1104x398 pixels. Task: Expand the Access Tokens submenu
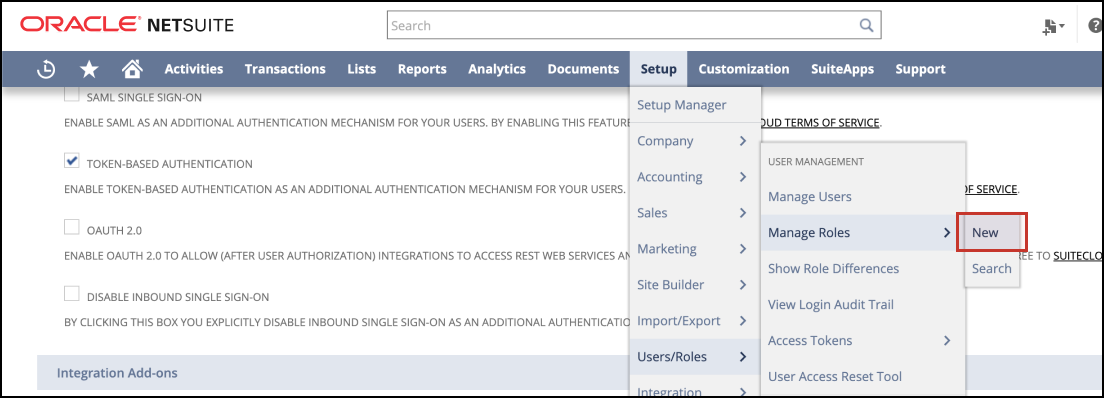click(862, 340)
